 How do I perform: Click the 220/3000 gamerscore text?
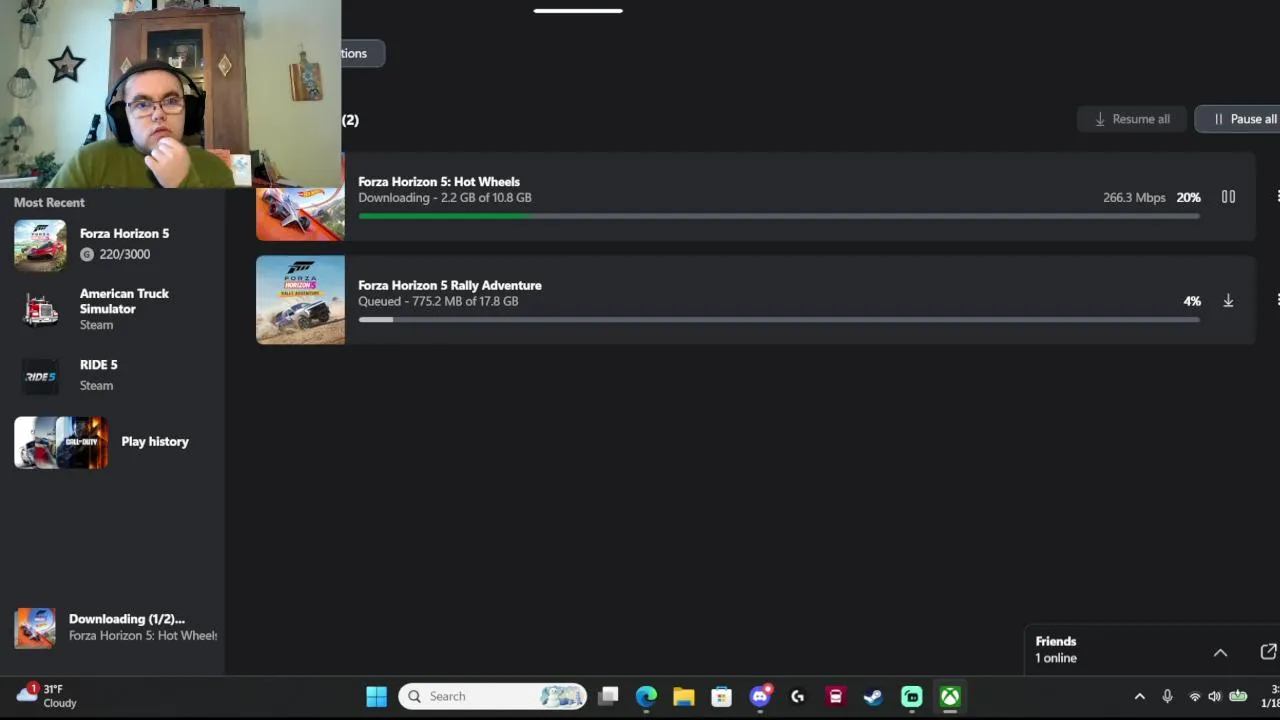[124, 254]
